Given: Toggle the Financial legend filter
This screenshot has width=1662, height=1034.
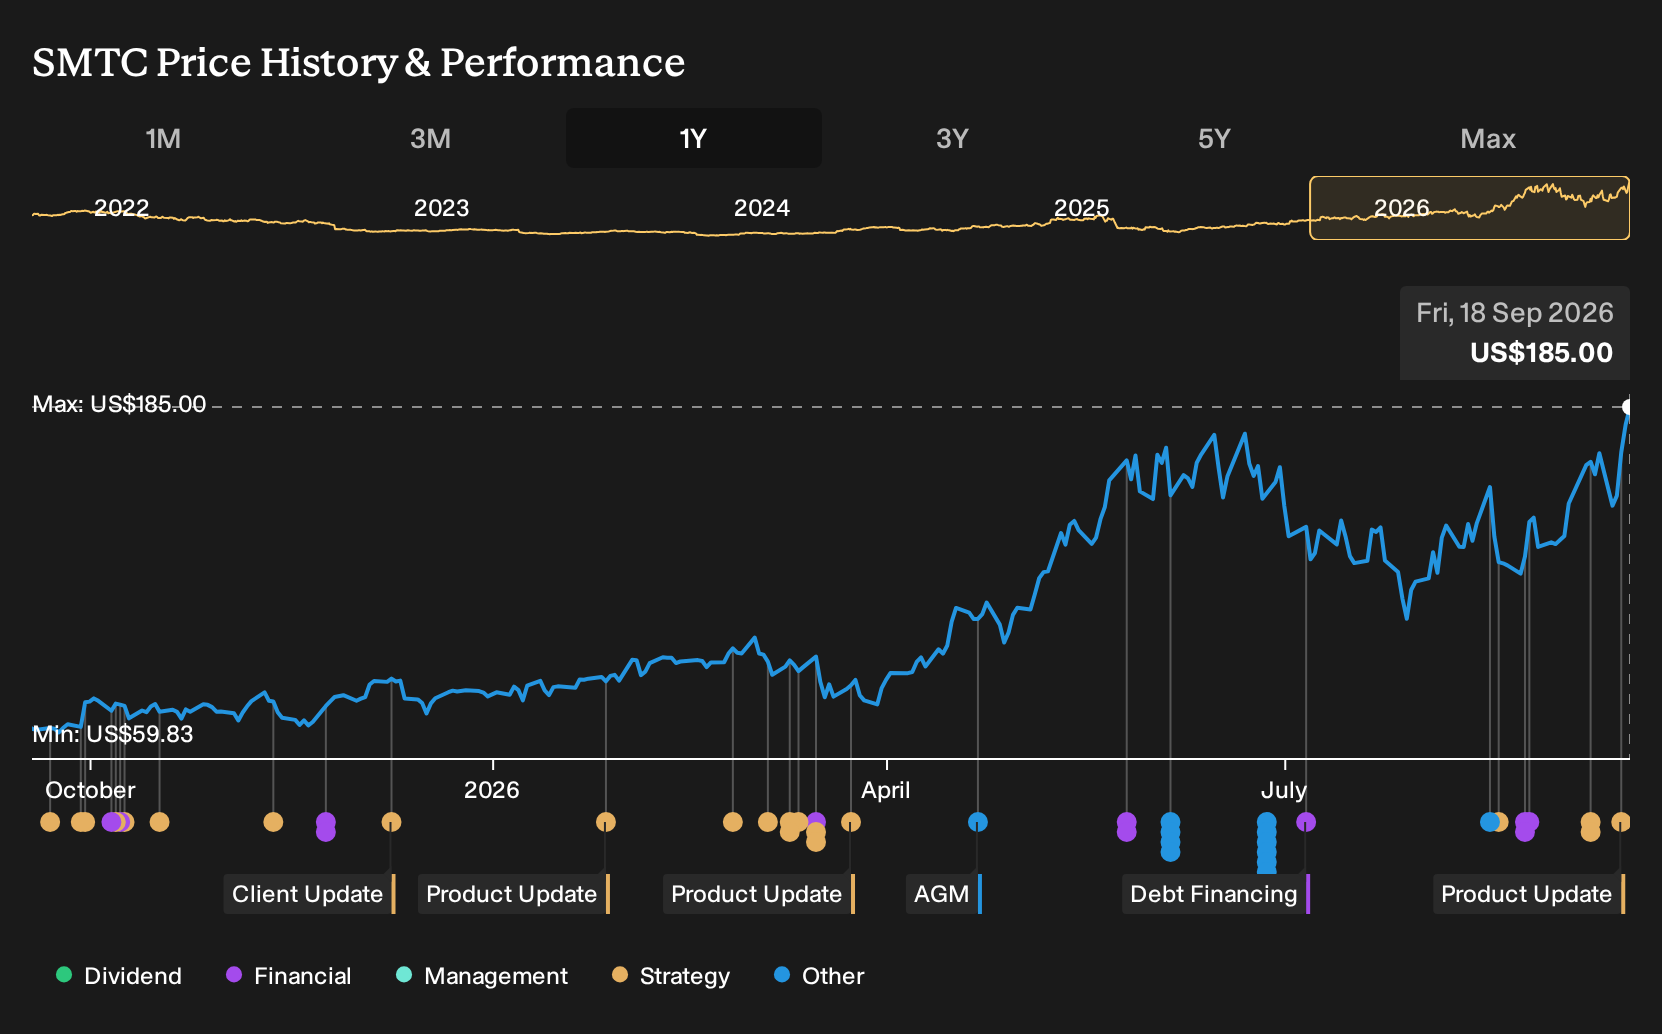Looking at the screenshot, I should (x=289, y=976).
